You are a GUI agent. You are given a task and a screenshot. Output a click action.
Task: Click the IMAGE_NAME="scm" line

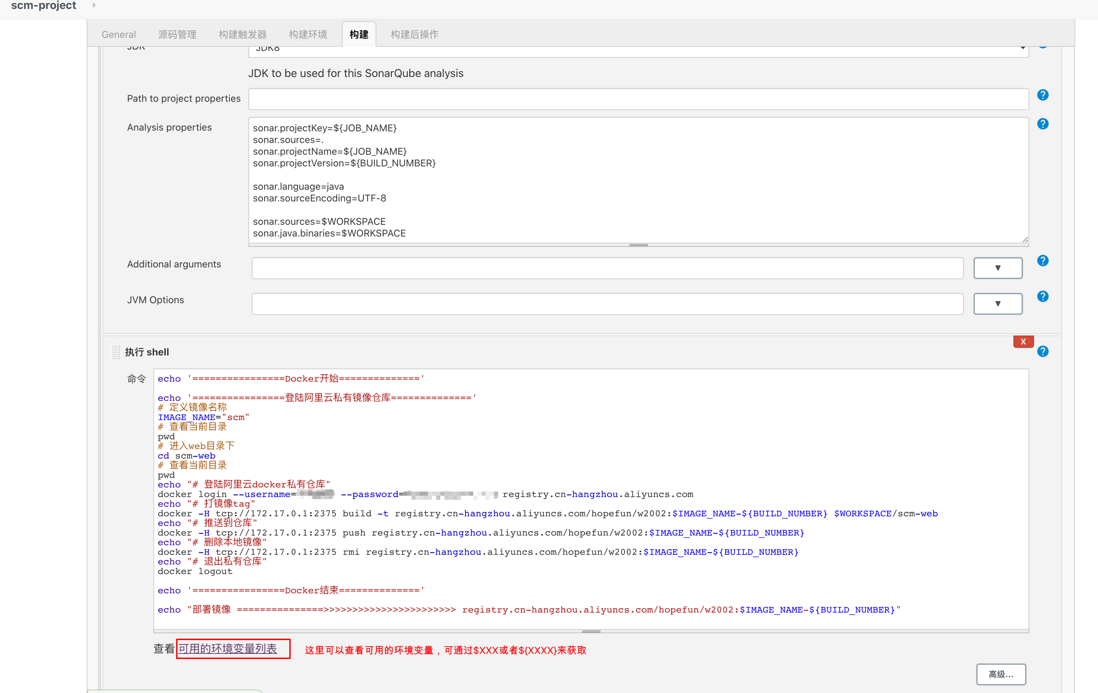(203, 417)
